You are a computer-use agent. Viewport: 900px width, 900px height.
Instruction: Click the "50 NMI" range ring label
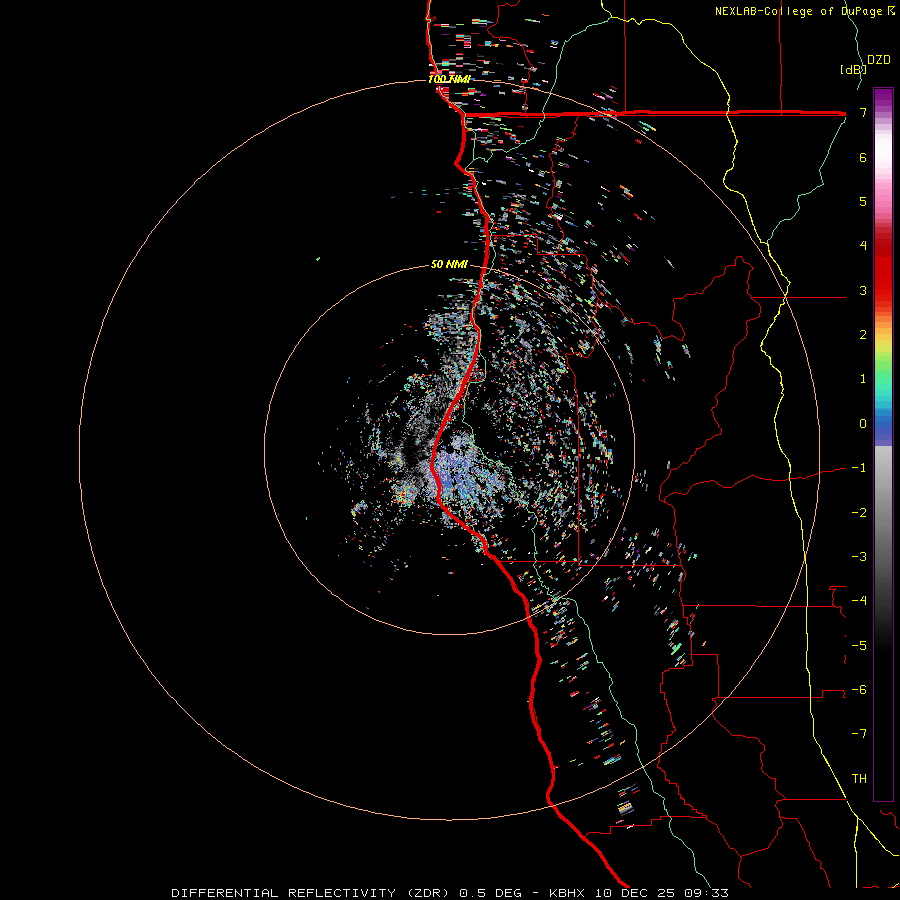[449, 265]
